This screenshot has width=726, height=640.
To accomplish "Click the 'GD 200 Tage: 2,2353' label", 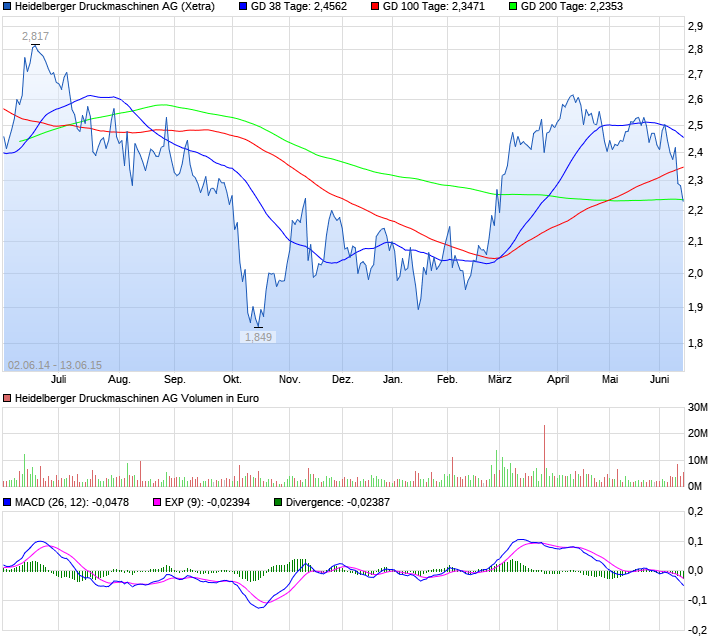I will (x=572, y=6).
